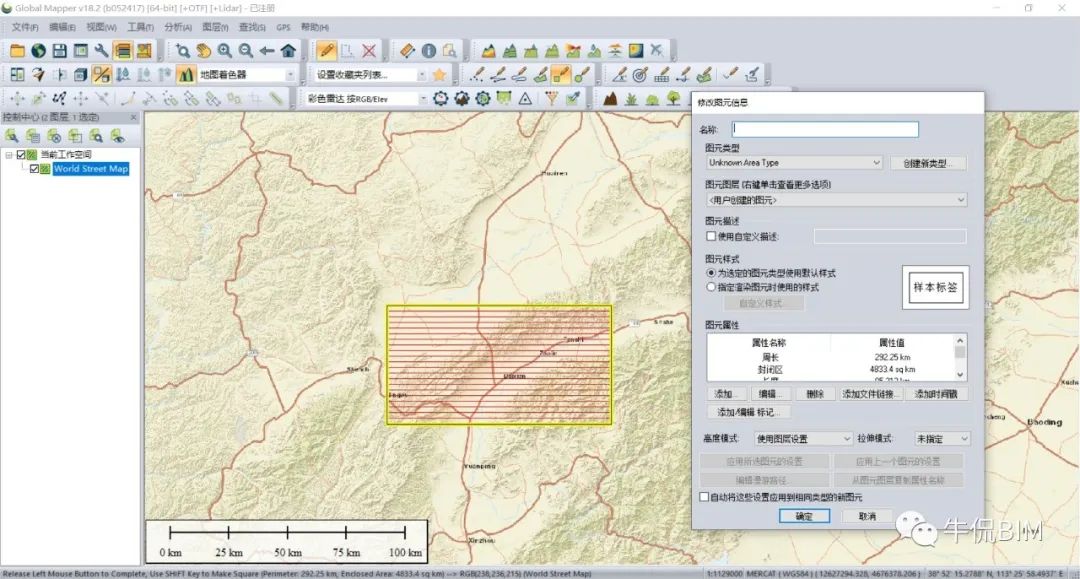Open the 拉伸模式 未指定 dropdown

(x=942, y=439)
